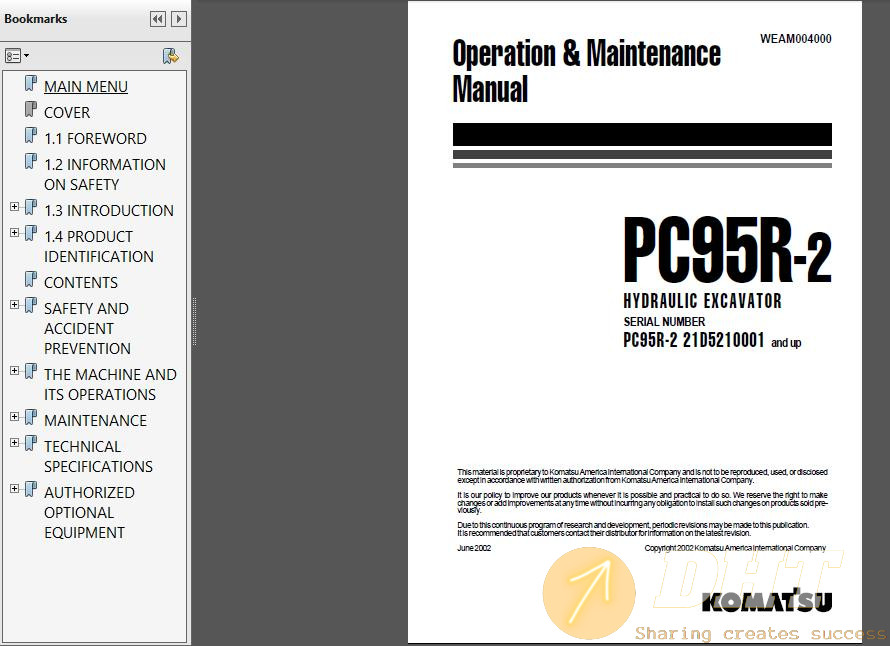Navigate to 1.4 PRODUCT IDENTIFICATION bookmark
890x646 pixels.
(99, 246)
